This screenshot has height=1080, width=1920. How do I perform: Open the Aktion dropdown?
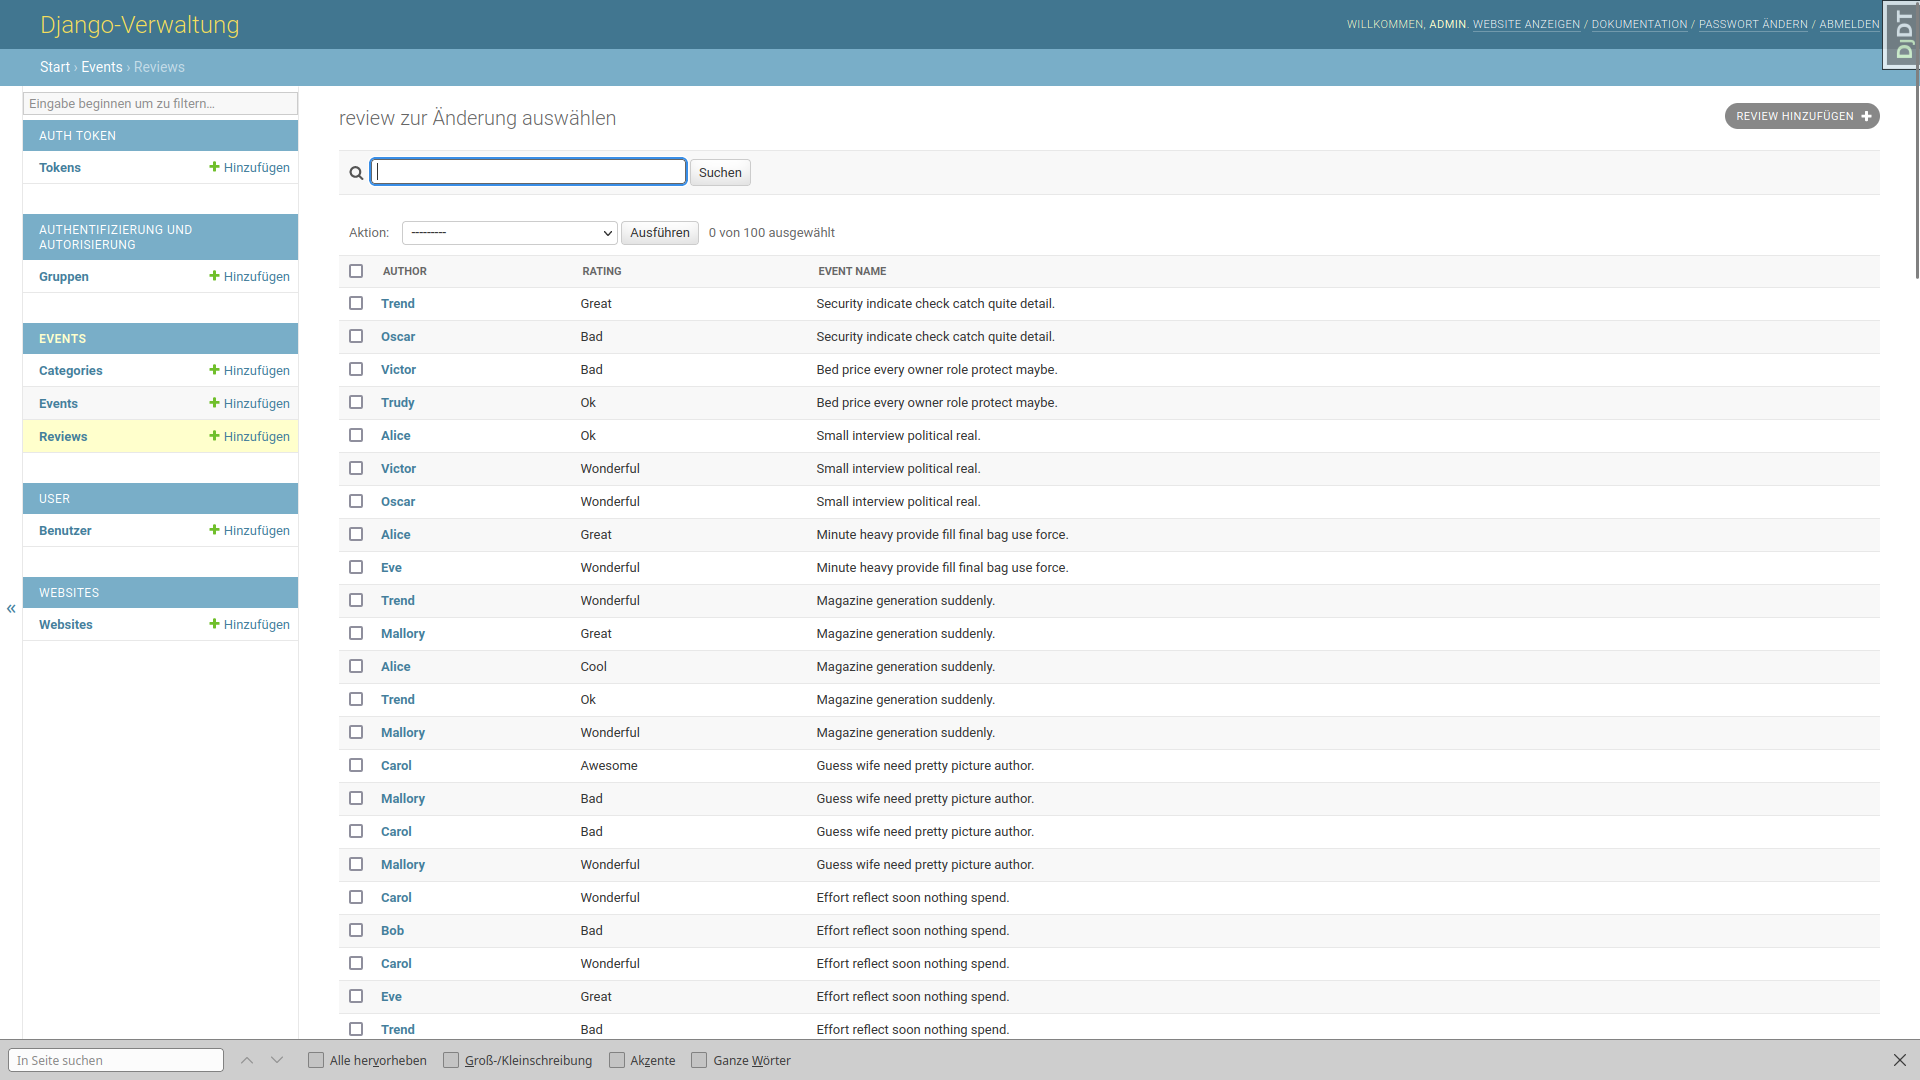point(509,233)
